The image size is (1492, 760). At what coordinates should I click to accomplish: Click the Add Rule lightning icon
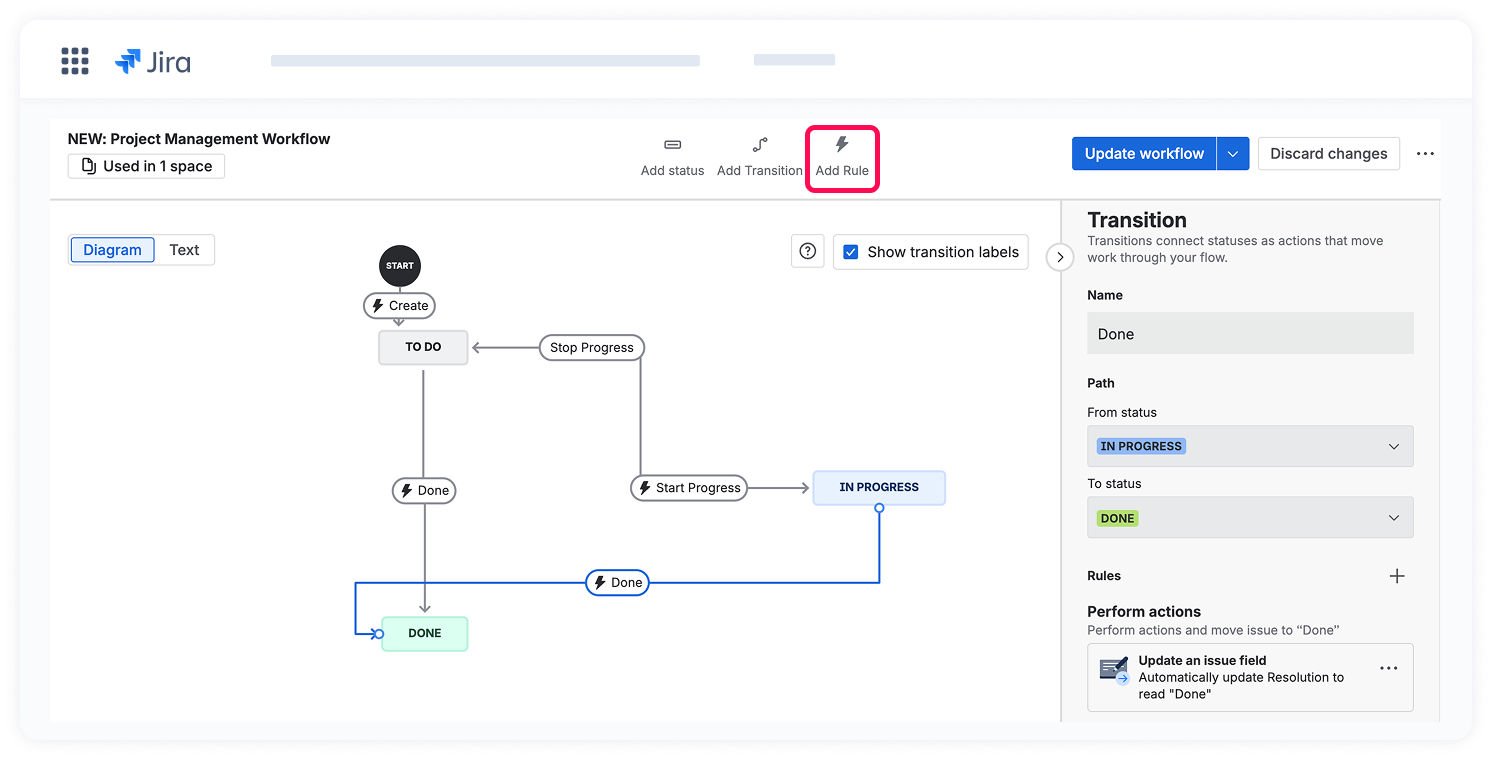click(x=841, y=145)
